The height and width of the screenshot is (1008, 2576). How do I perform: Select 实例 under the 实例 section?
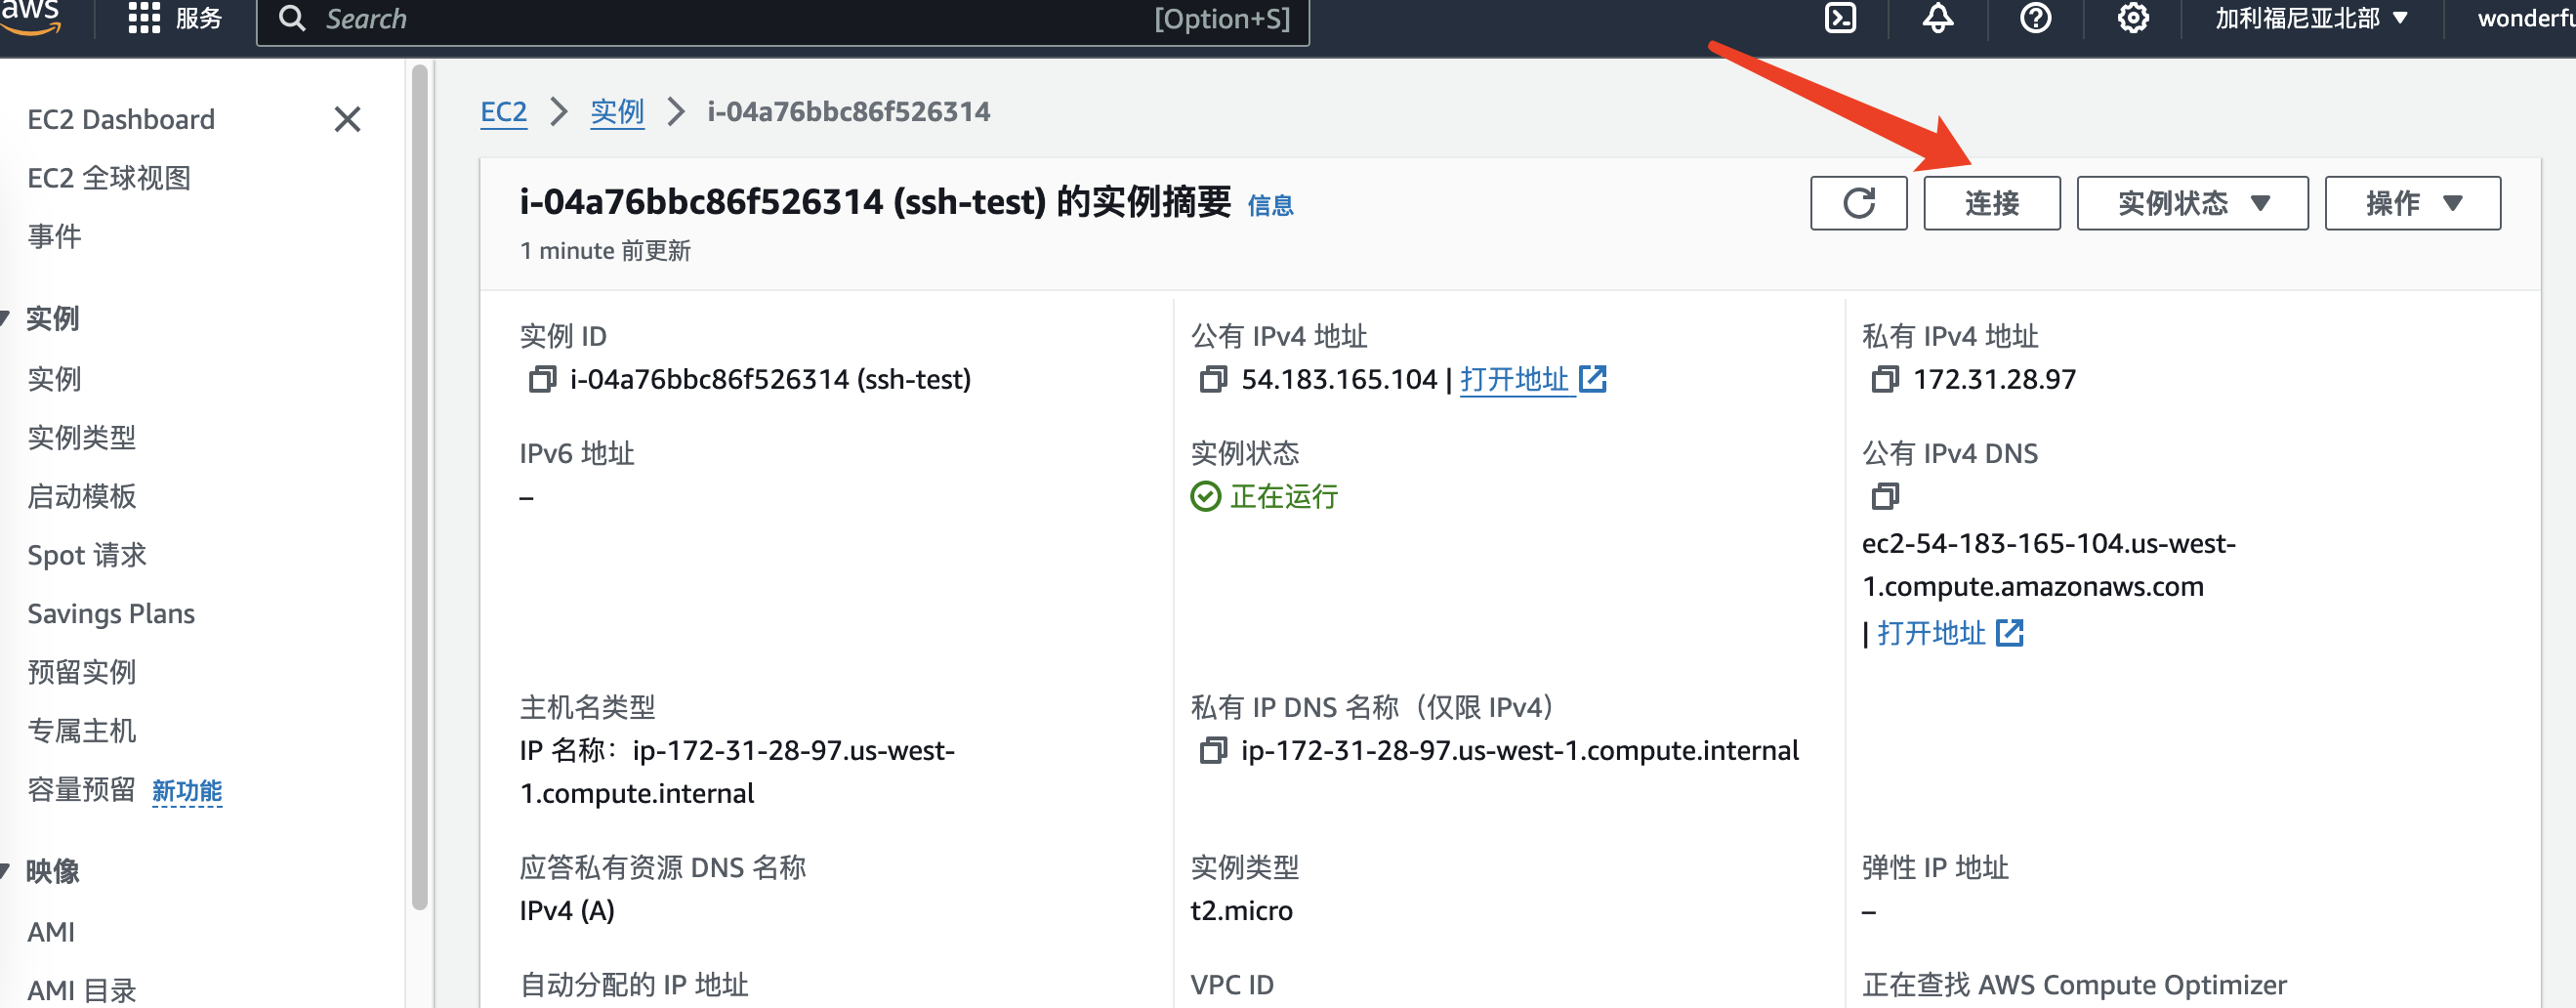pos(54,379)
